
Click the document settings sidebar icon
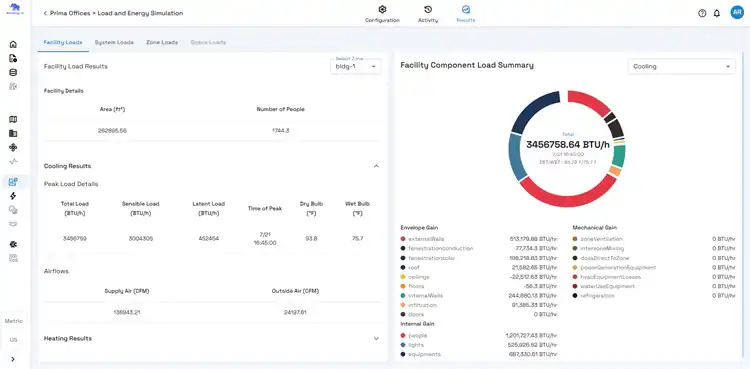pyautogui.click(x=13, y=58)
